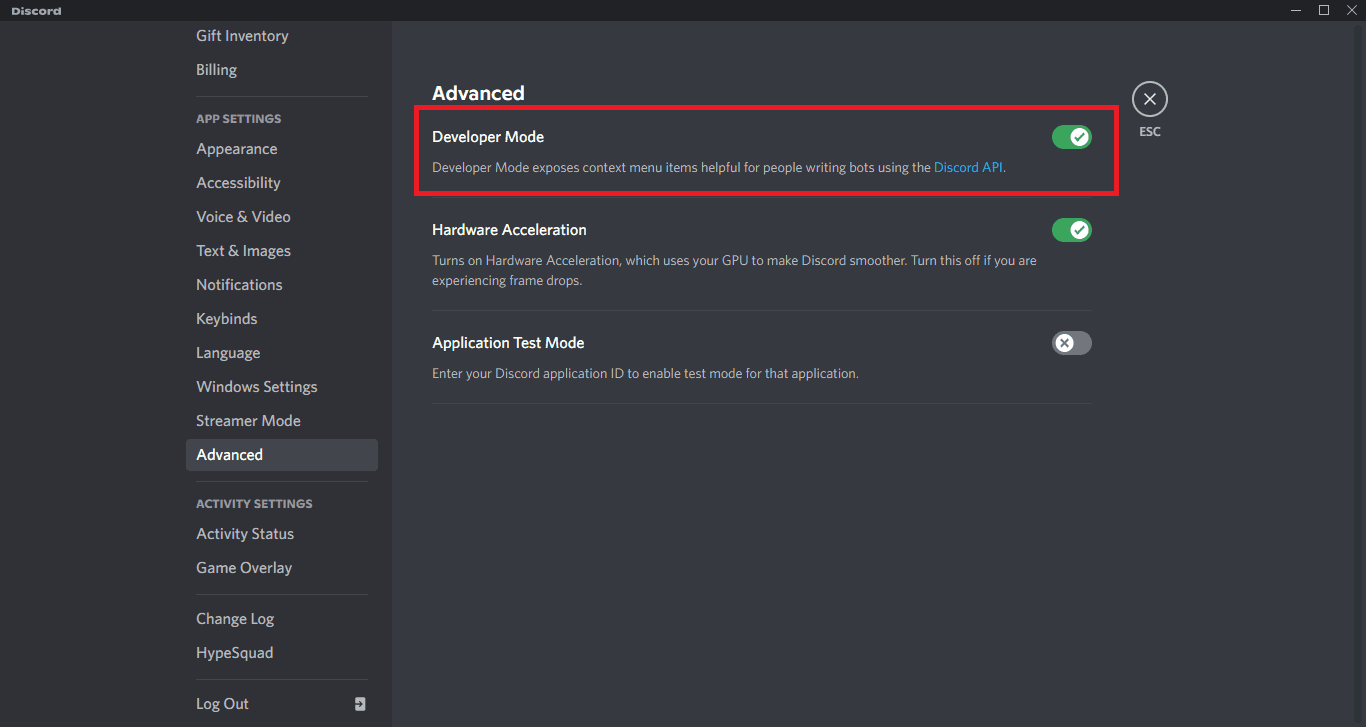Maximize the Discord window
The height and width of the screenshot is (727, 1366).
pos(1324,10)
